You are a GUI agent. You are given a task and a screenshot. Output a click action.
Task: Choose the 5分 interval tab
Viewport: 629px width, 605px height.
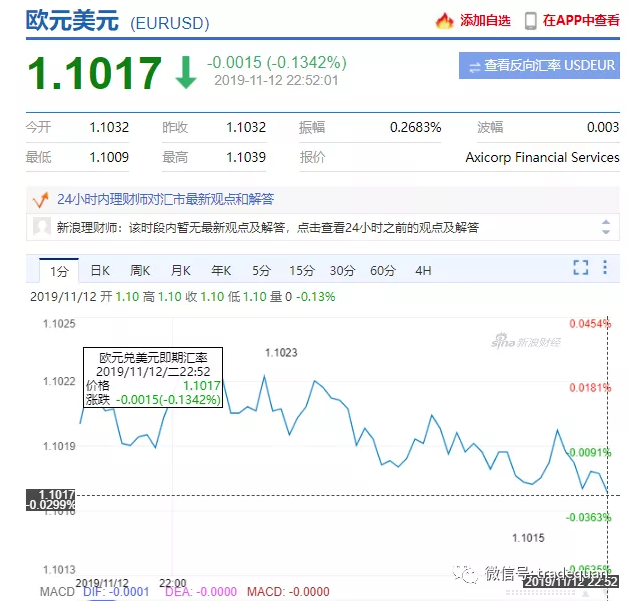[261, 270]
